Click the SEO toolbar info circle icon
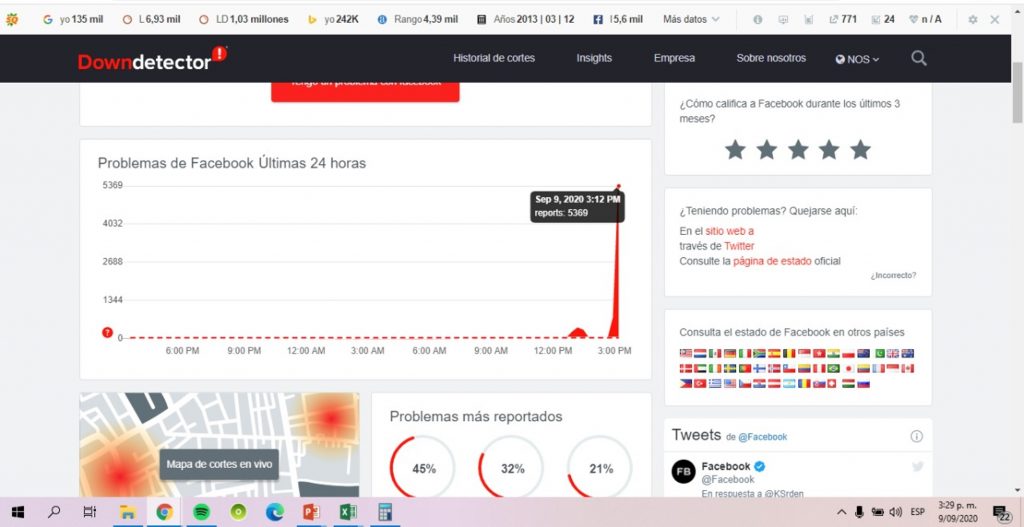This screenshot has height=527, width=1024. pyautogui.click(x=758, y=20)
